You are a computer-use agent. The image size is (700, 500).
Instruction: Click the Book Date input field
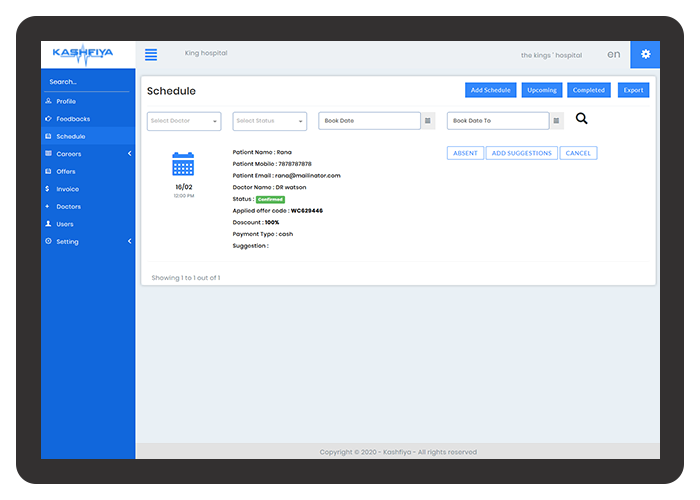click(x=369, y=121)
